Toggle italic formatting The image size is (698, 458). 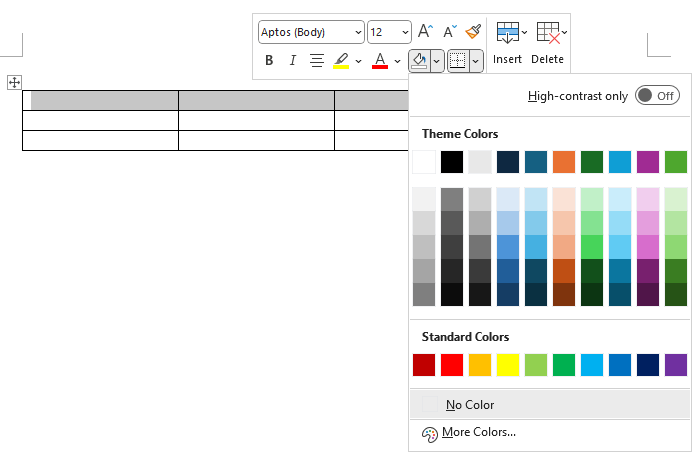coord(292,60)
